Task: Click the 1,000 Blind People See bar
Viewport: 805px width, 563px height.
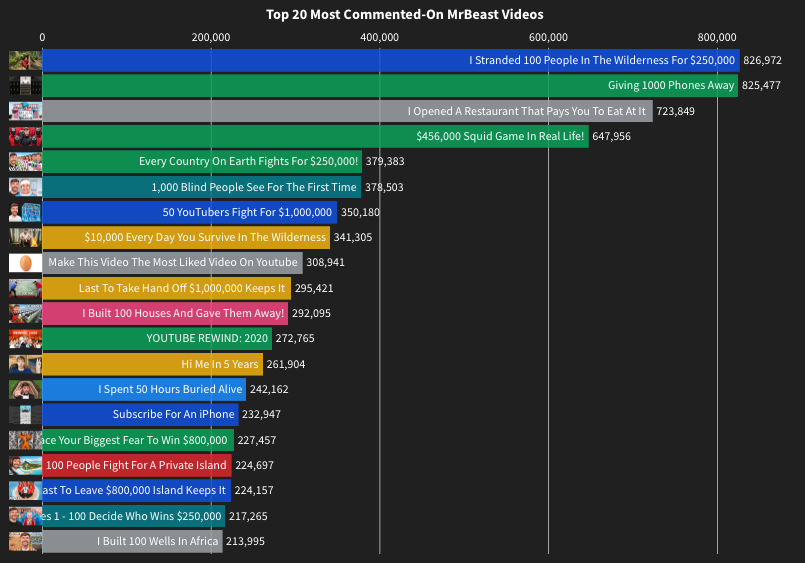Action: click(x=201, y=187)
